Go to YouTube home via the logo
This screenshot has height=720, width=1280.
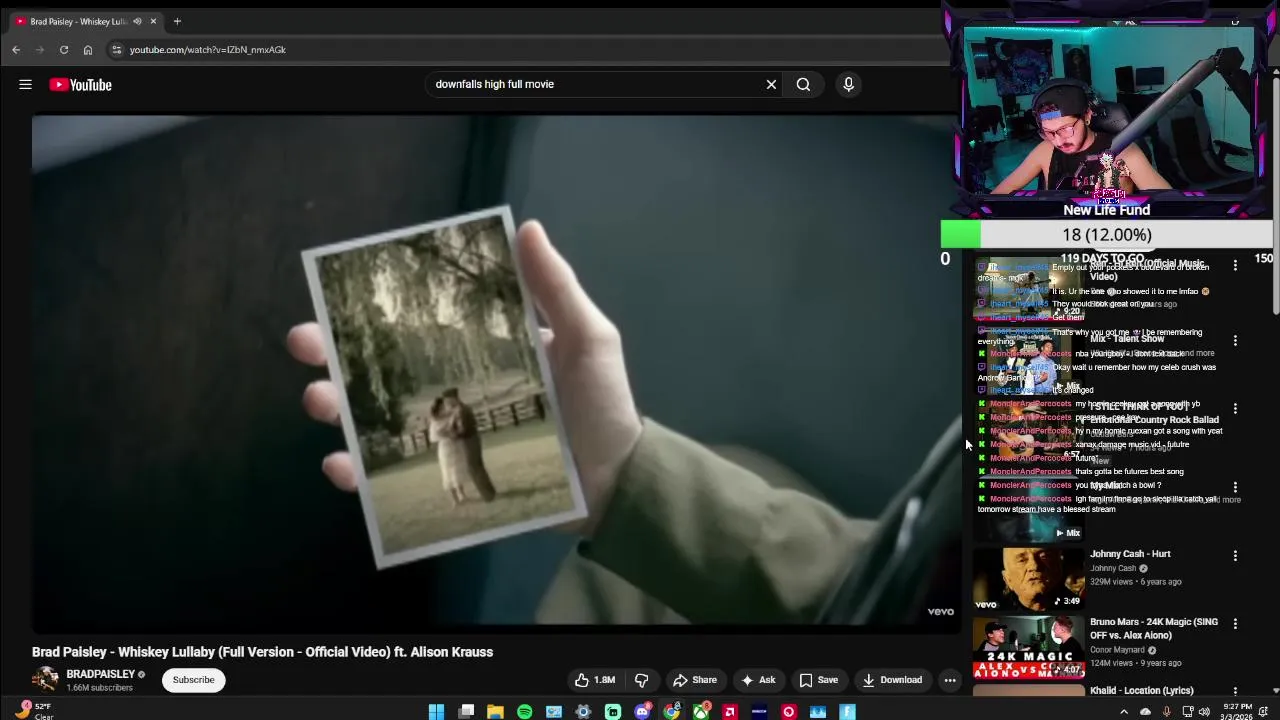tap(80, 85)
